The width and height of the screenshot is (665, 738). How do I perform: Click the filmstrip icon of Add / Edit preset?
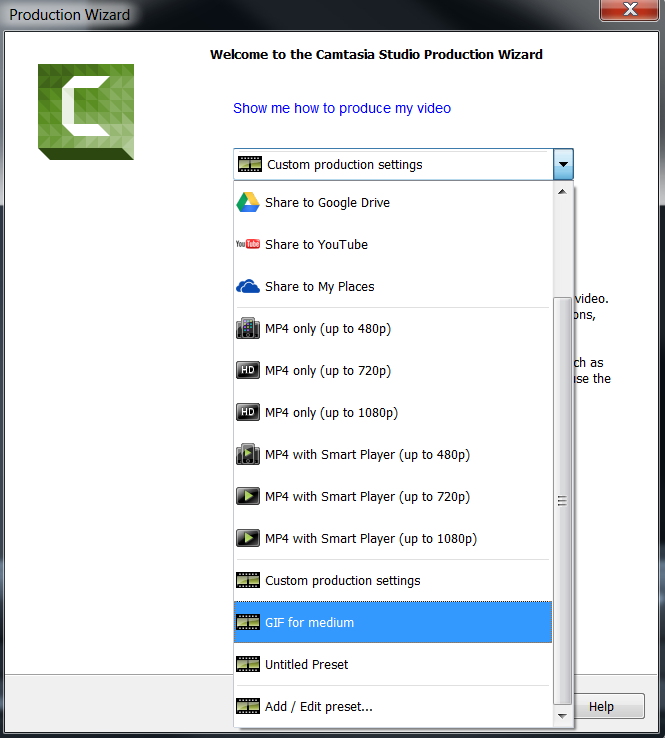click(x=248, y=706)
